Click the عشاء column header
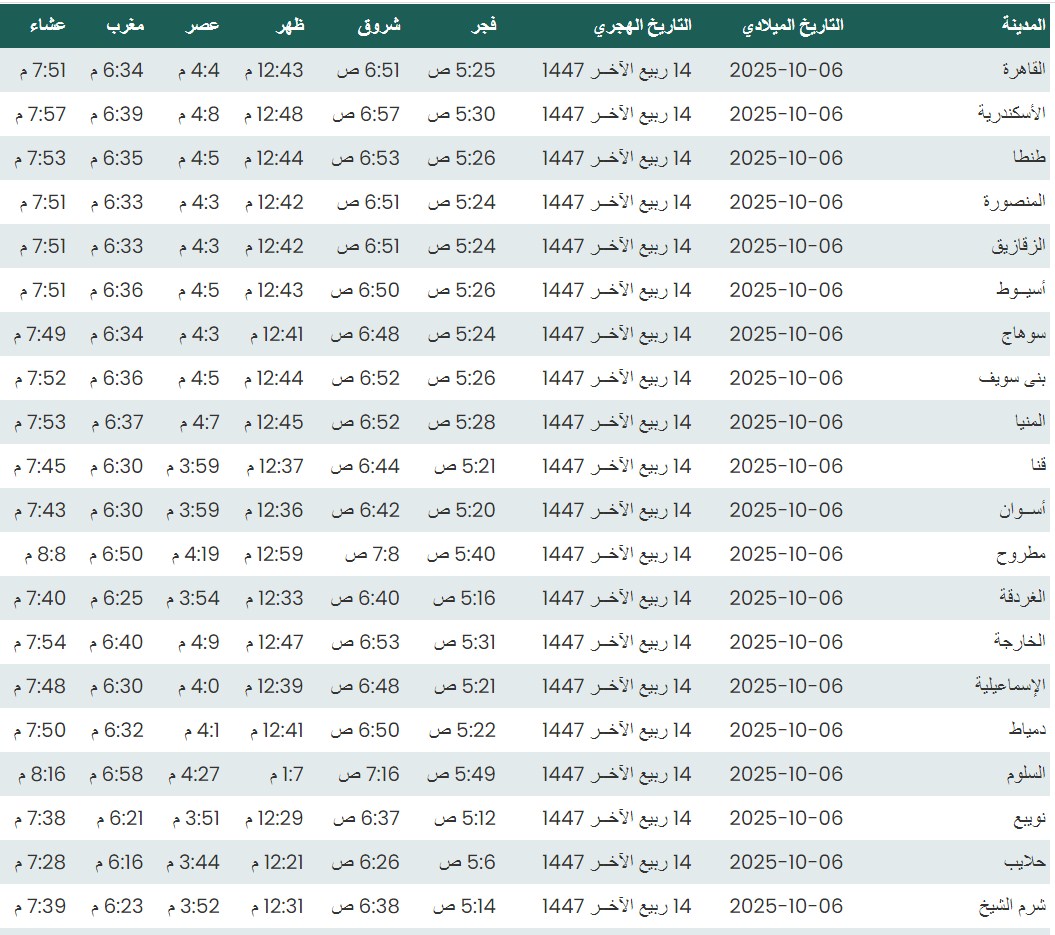Viewport: 1055px width, 935px height. [43, 26]
